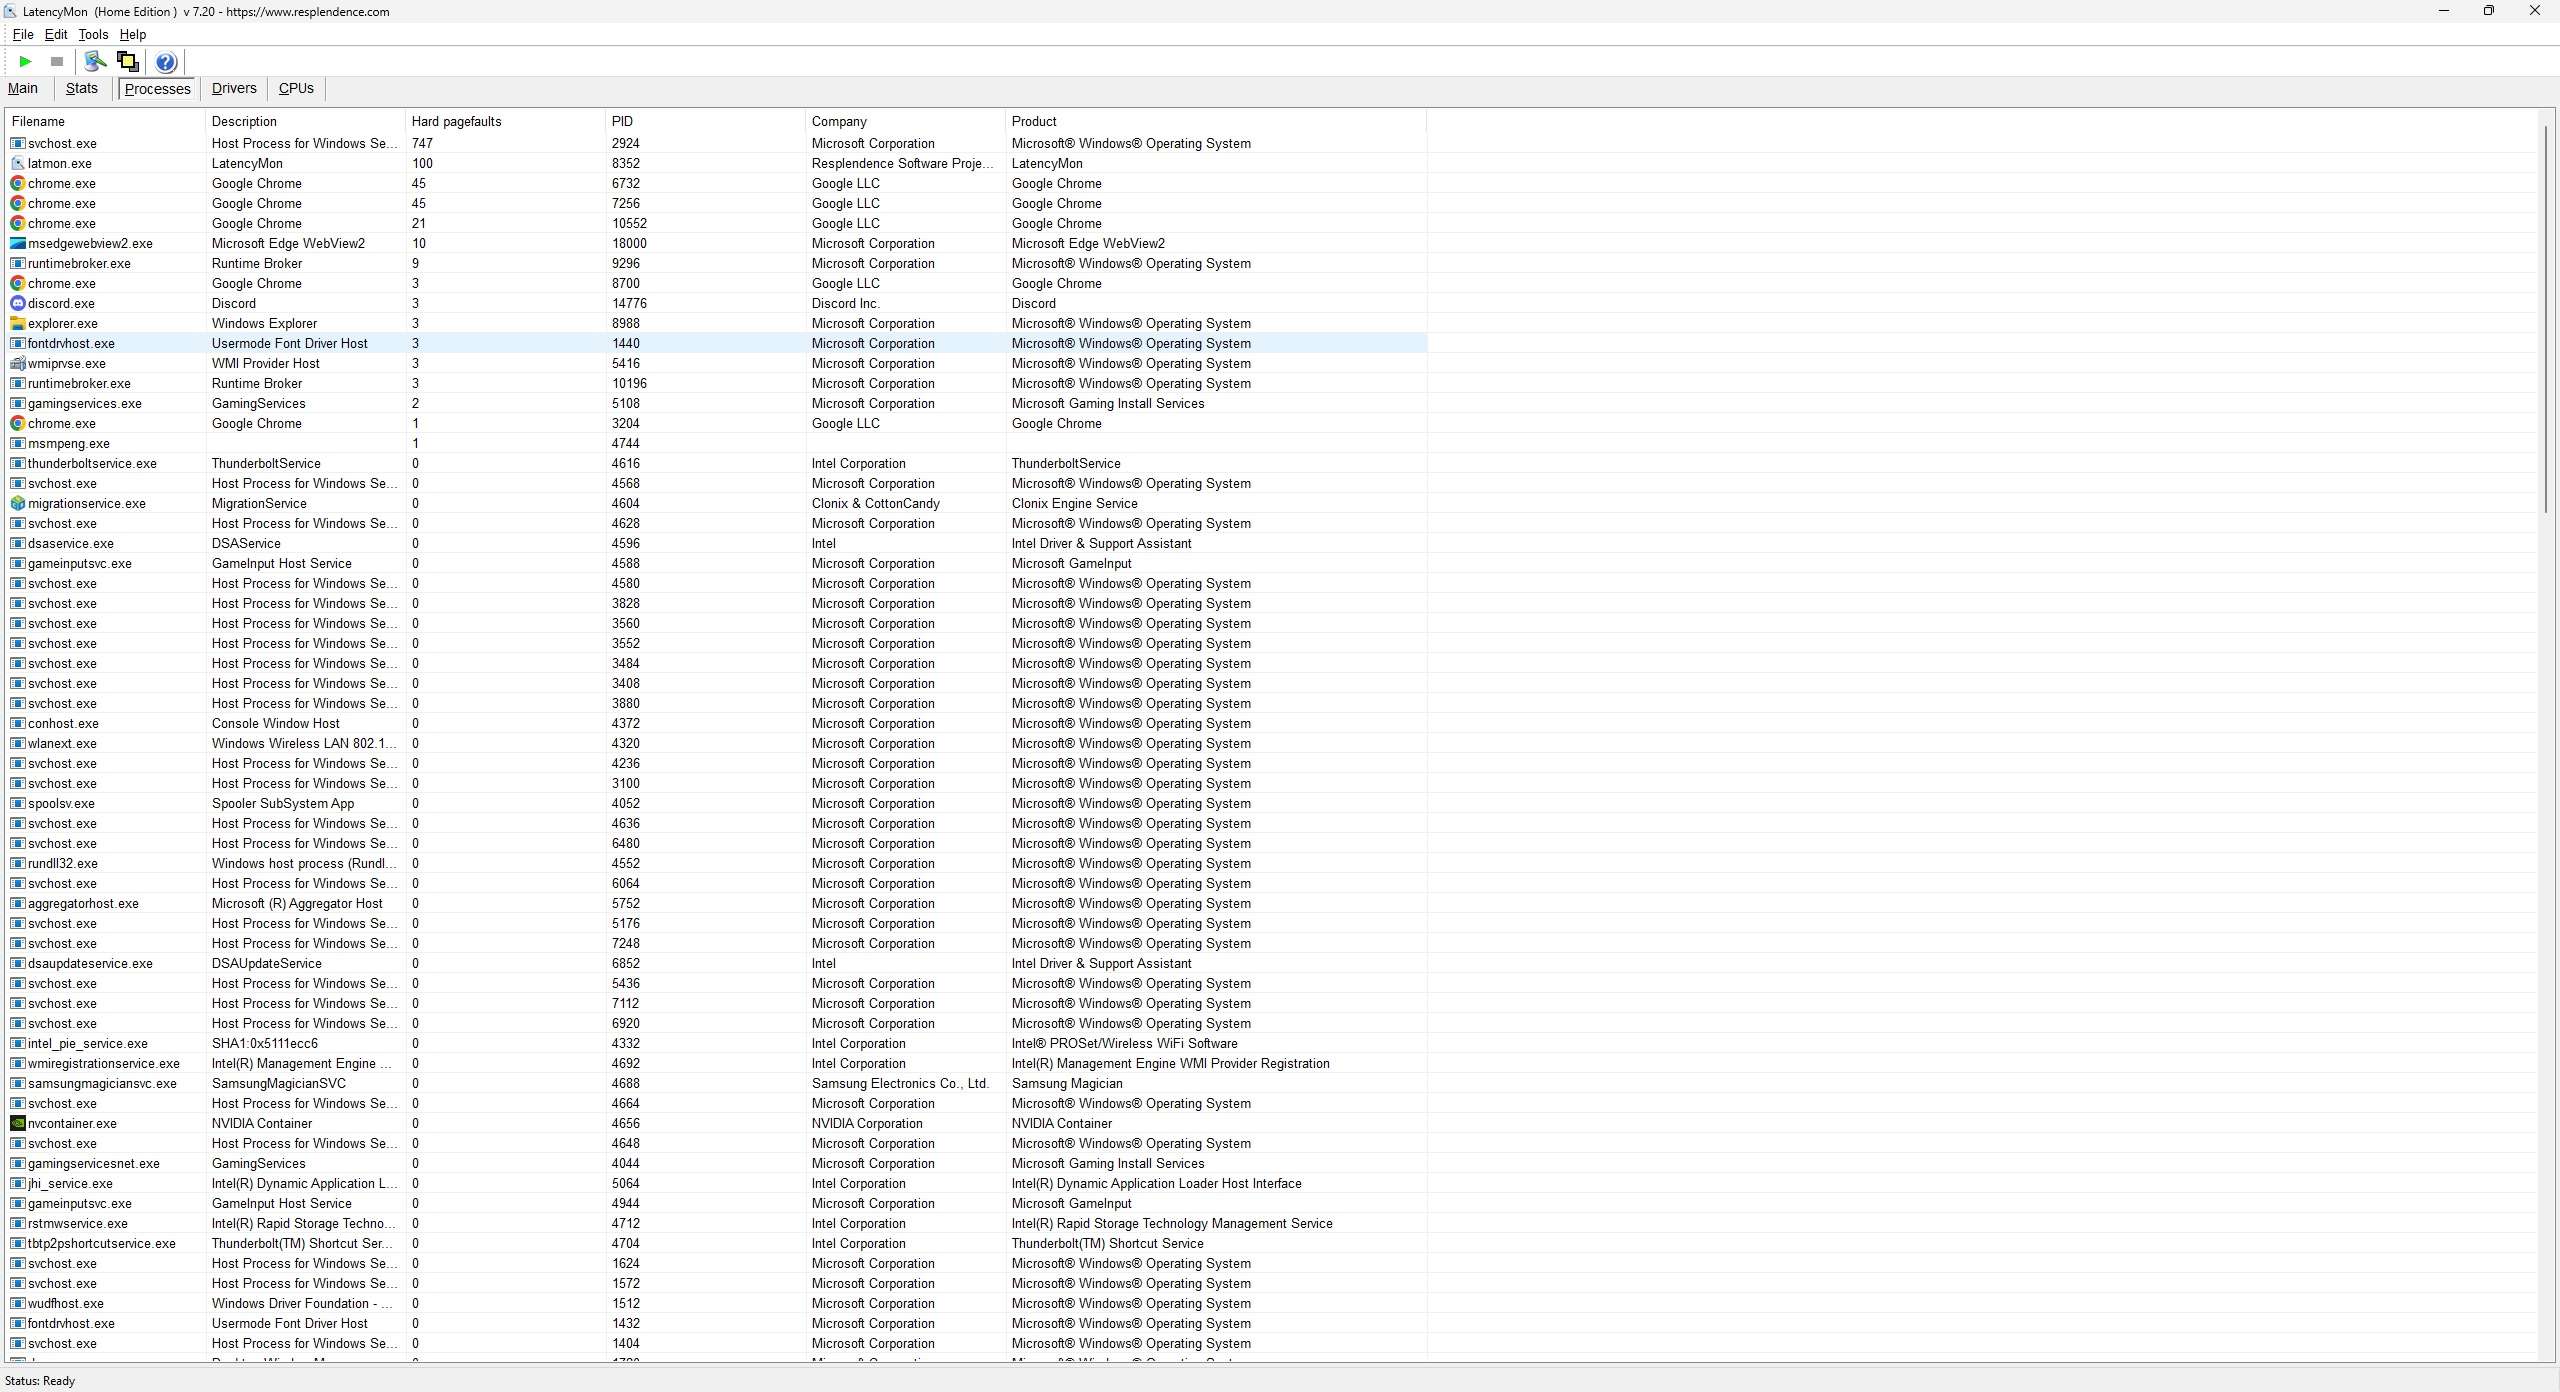Select the aggregatorhost.exe filename
2560x1392 pixels.
(83, 903)
